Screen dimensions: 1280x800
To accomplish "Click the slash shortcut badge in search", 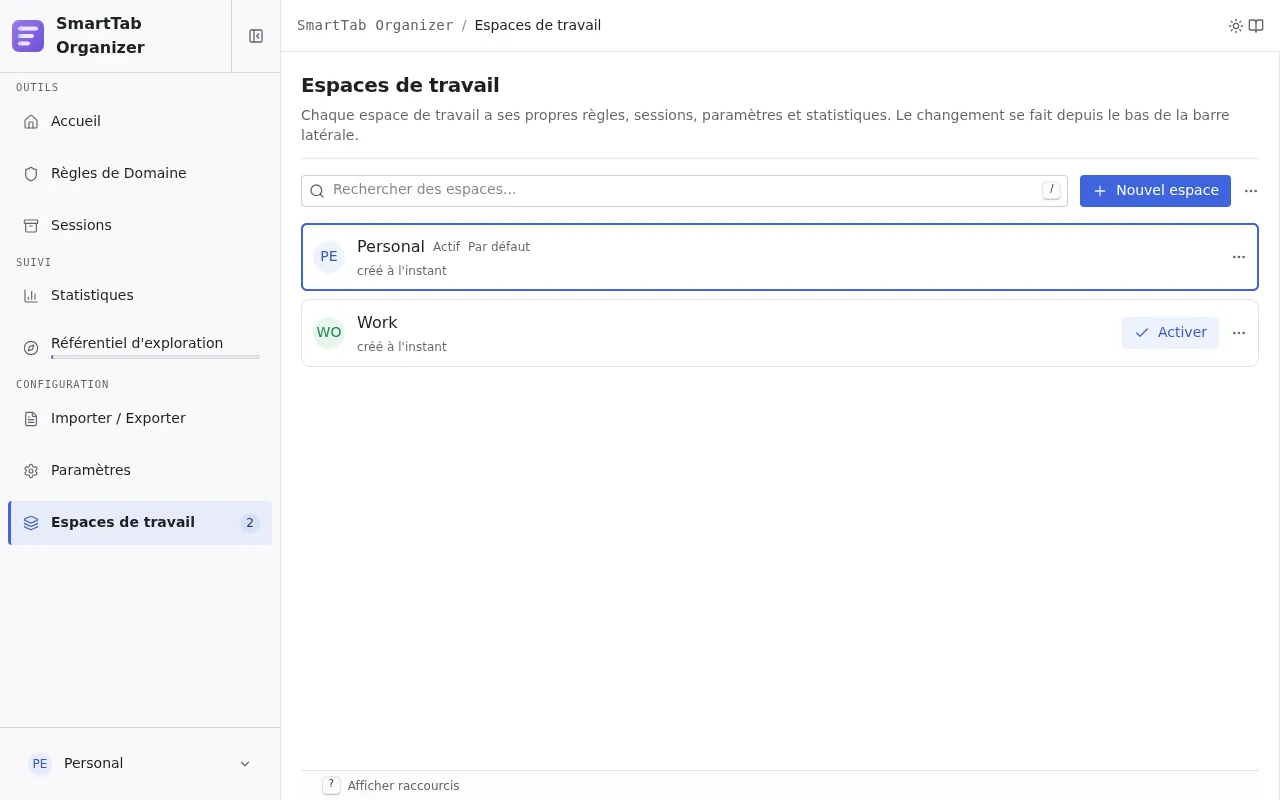I will [x=1051, y=190].
